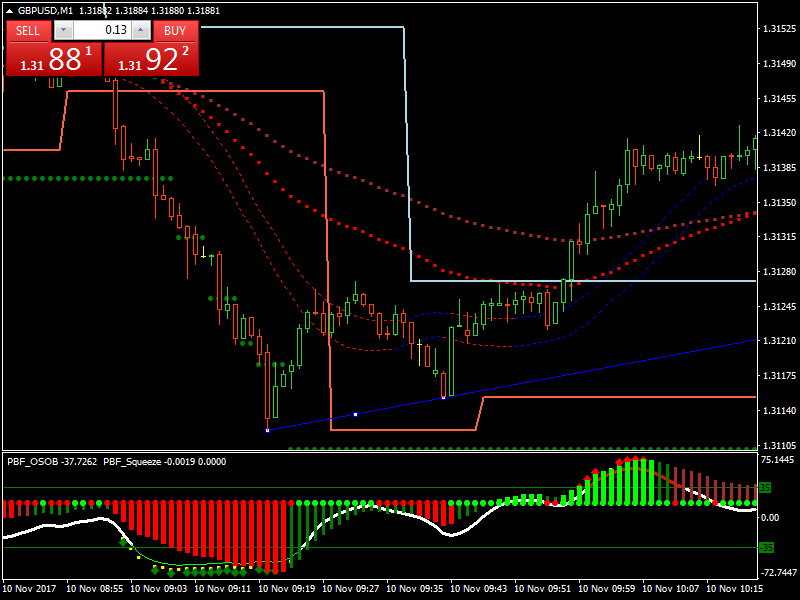Click the 1.31420 price scale label

tap(779, 133)
